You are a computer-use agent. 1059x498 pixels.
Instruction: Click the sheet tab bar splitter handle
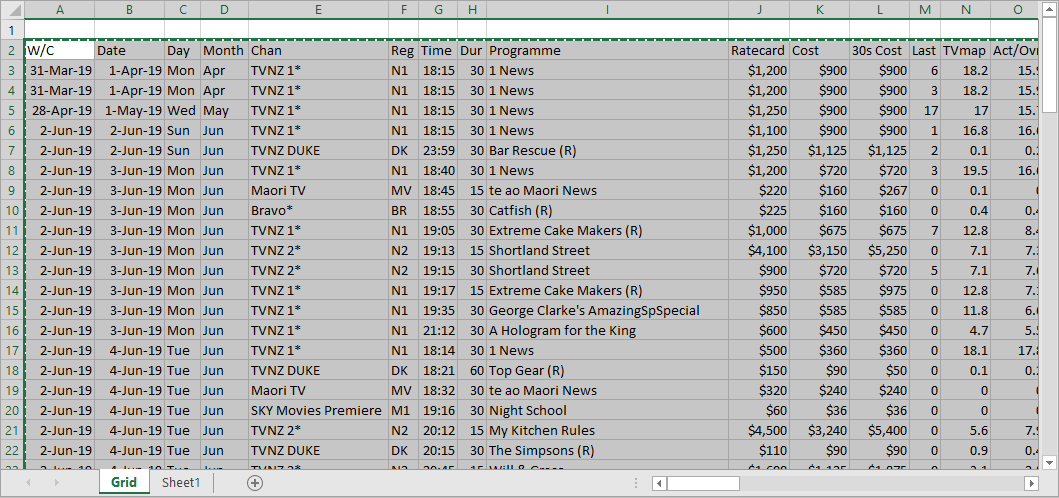point(636,483)
